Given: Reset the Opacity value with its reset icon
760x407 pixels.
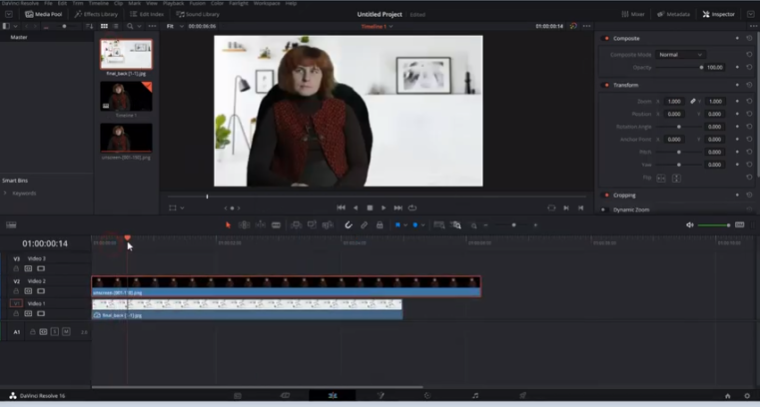Looking at the screenshot, I should [x=748, y=67].
